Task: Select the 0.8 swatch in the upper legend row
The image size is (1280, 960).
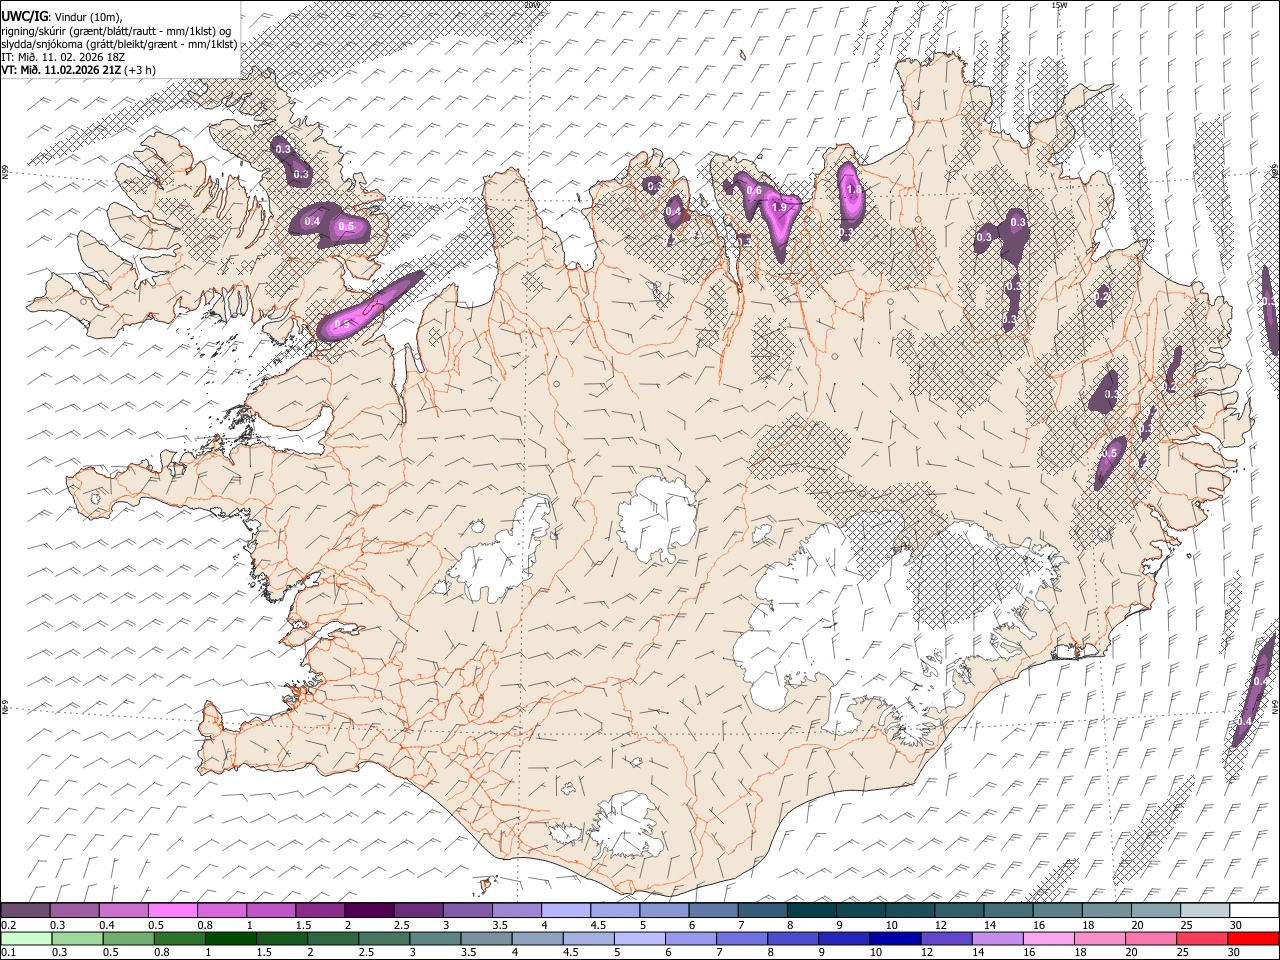Action: pyautogui.click(x=222, y=911)
